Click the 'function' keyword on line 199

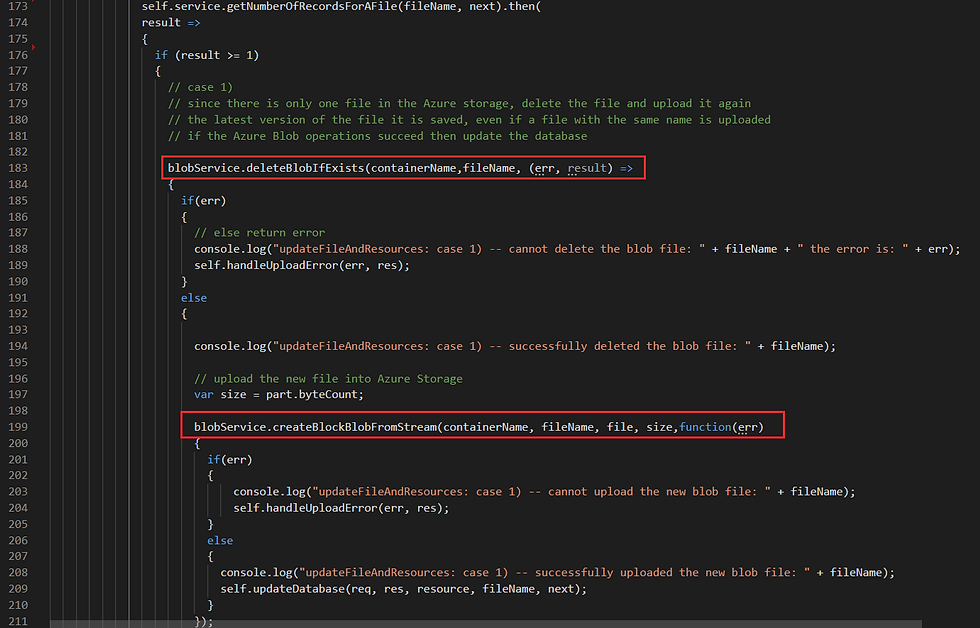(x=705, y=427)
